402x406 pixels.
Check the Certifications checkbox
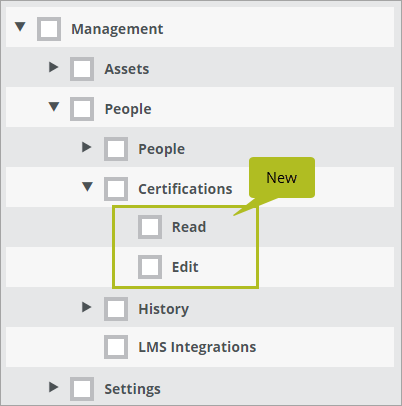116,189
